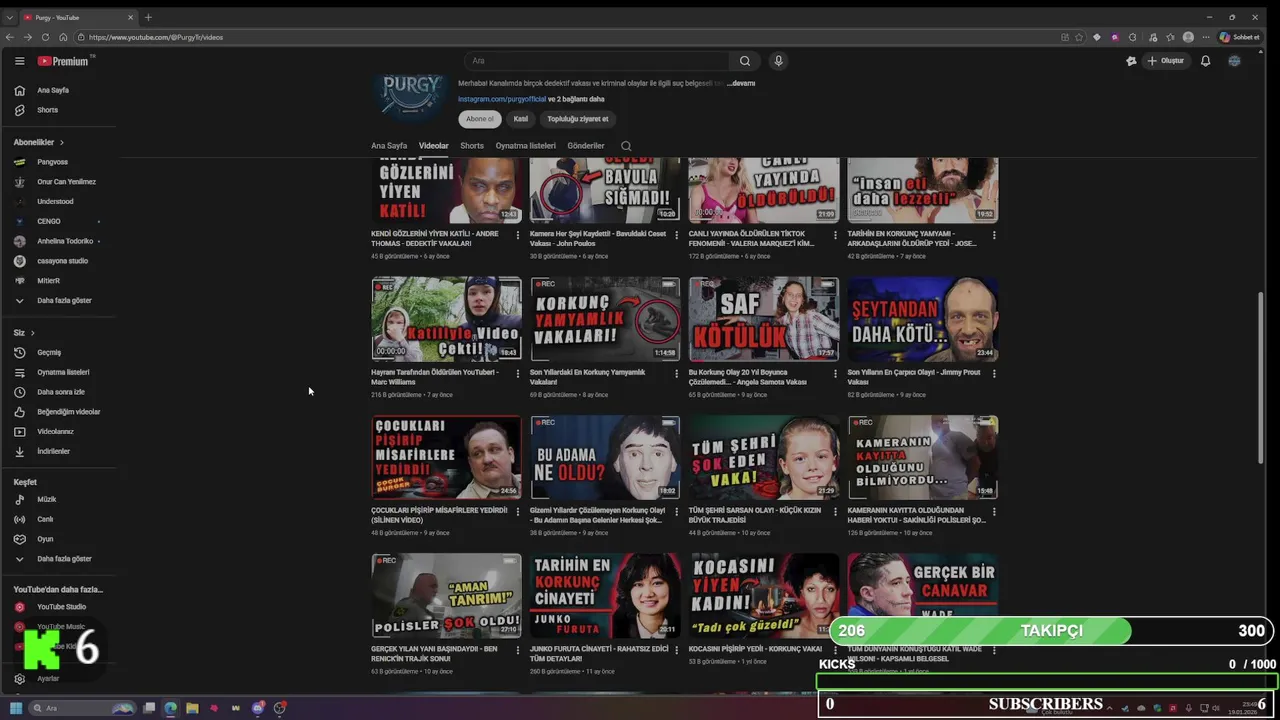Open browser extensions icon
This screenshot has height=720, width=1280.
point(1132,37)
